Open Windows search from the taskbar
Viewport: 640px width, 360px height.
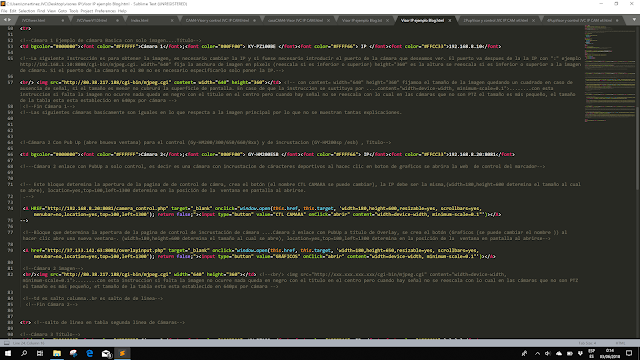click(x=24, y=353)
